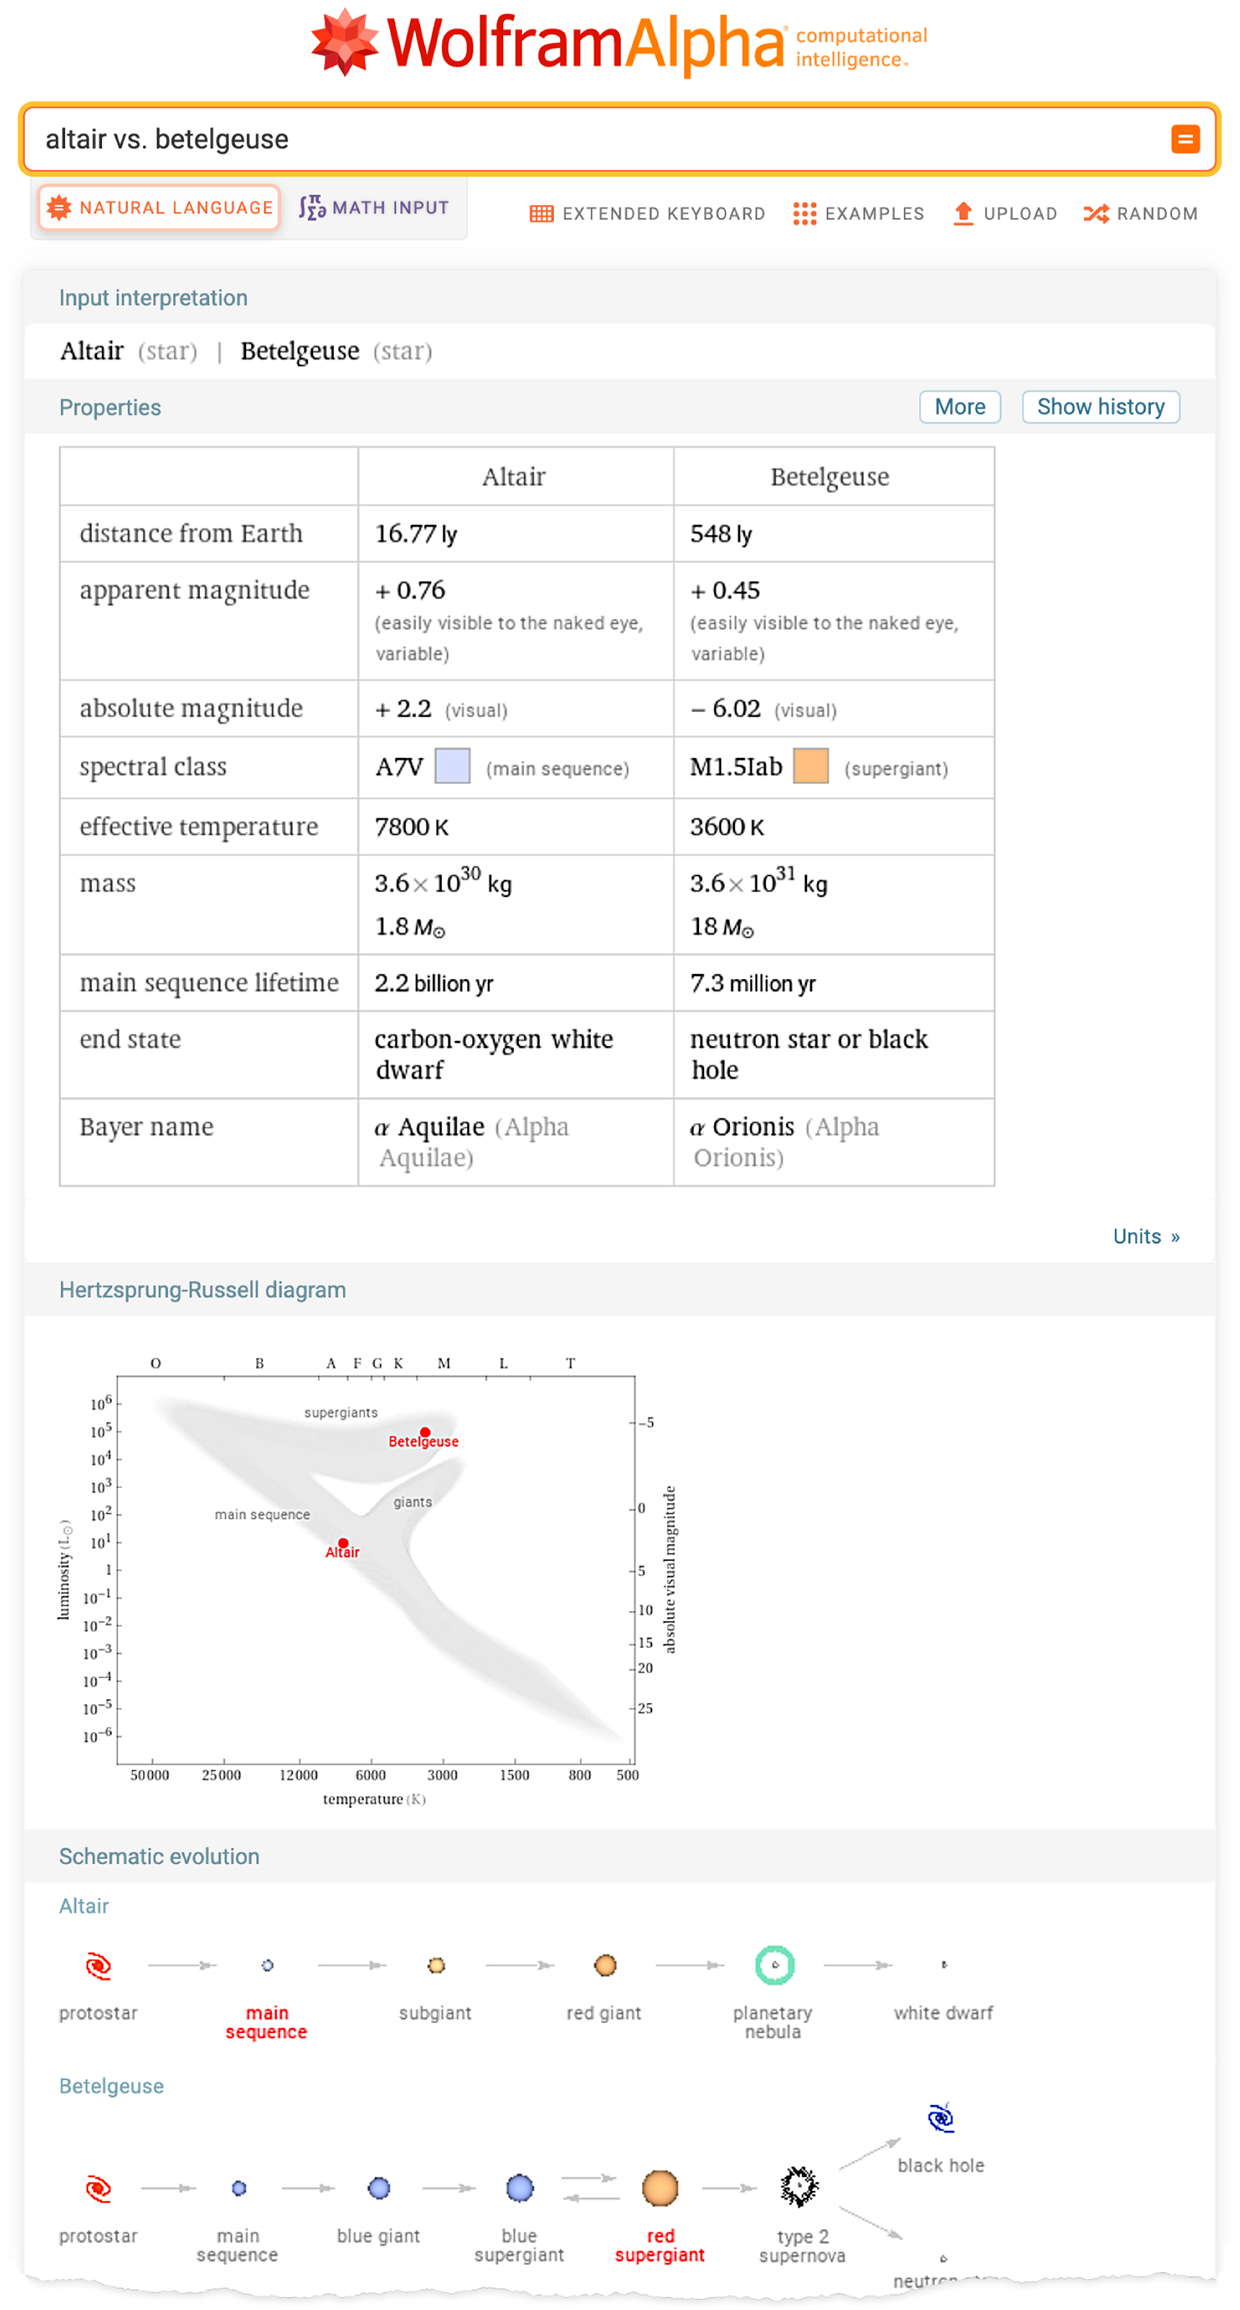Click the WolframAlpha spikey logo
This screenshot has height=2310, width=1240.
pos(344,42)
